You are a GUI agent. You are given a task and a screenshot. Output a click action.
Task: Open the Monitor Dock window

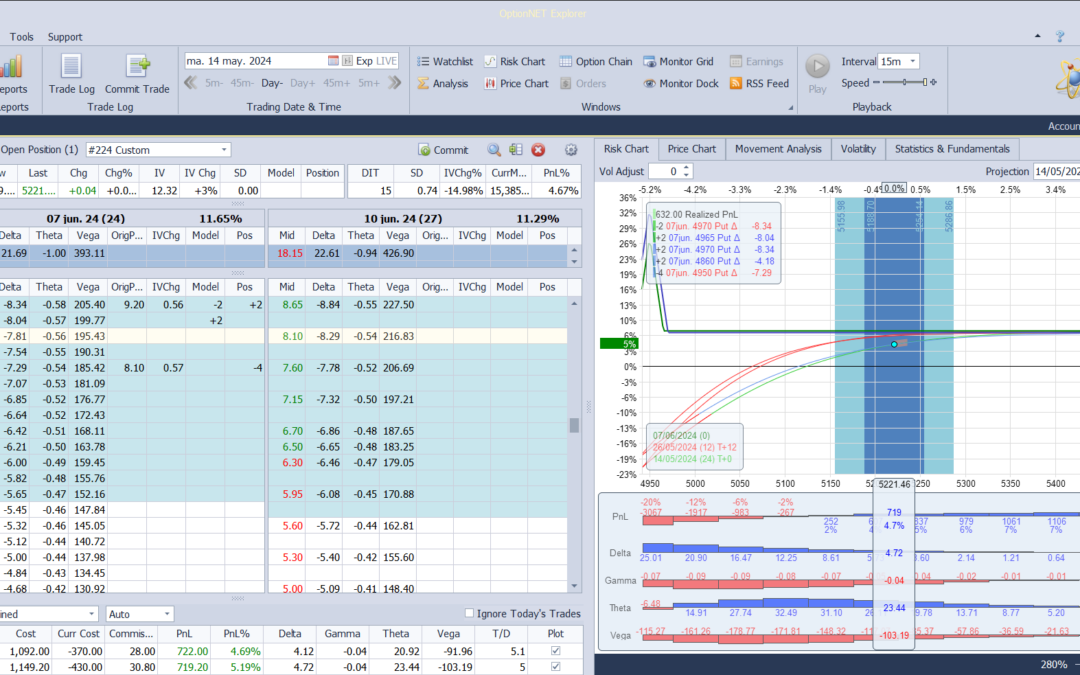(x=681, y=83)
